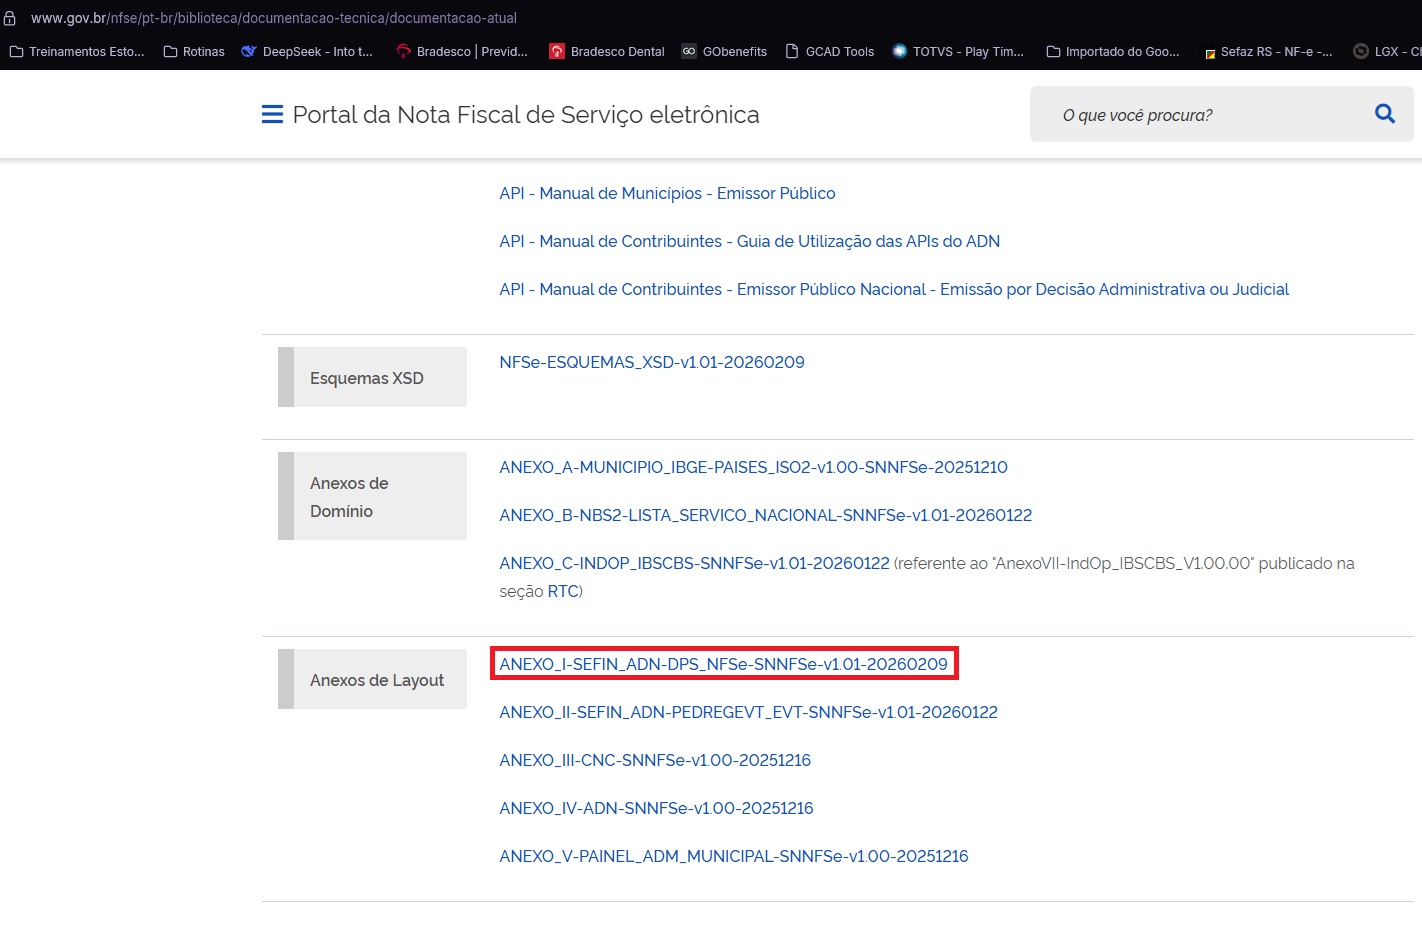Image resolution: width=1422 pixels, height=928 pixels.
Task: Open ANEXO_C-INDOP_IBSCBS link
Action: coord(694,564)
